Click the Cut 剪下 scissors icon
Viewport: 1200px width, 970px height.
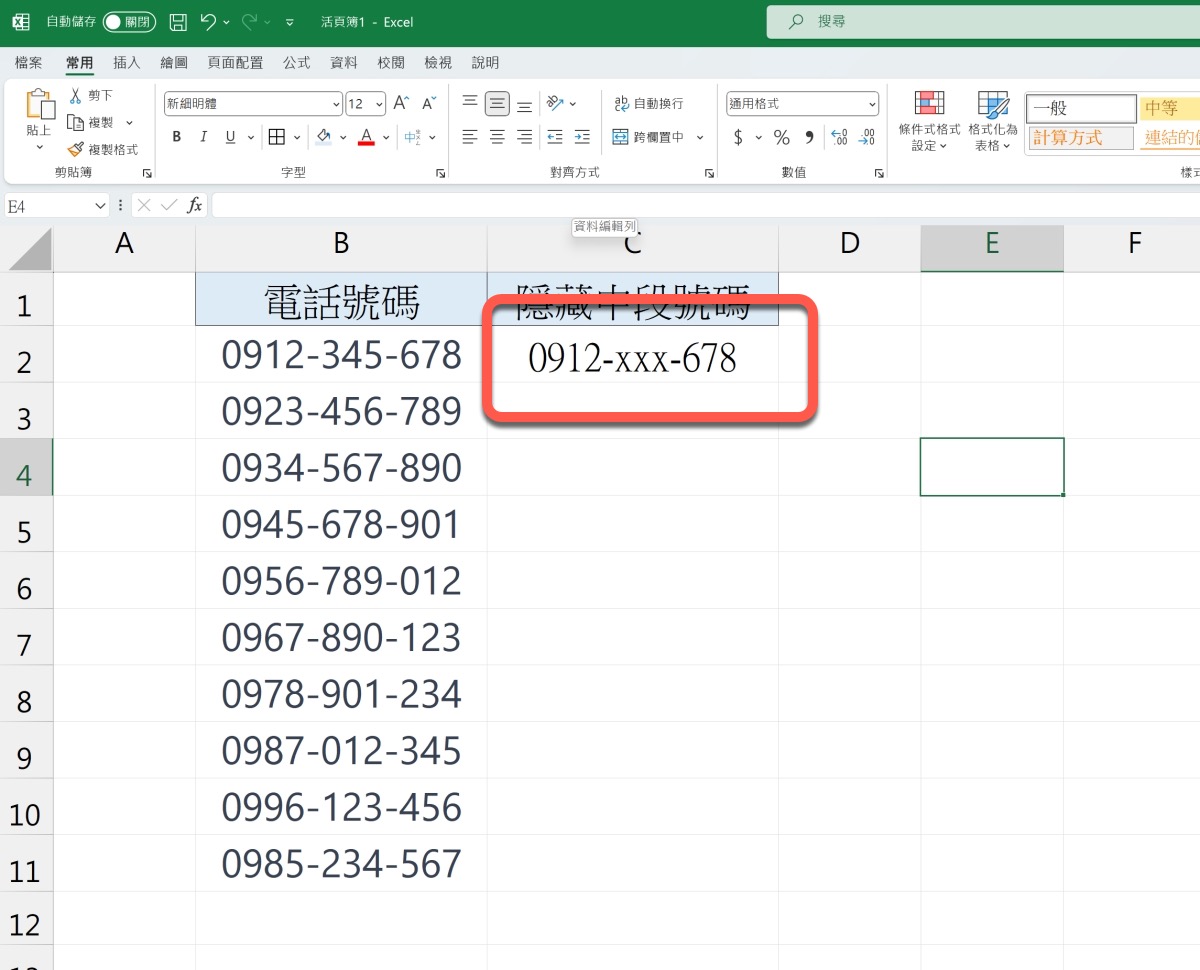tap(76, 95)
